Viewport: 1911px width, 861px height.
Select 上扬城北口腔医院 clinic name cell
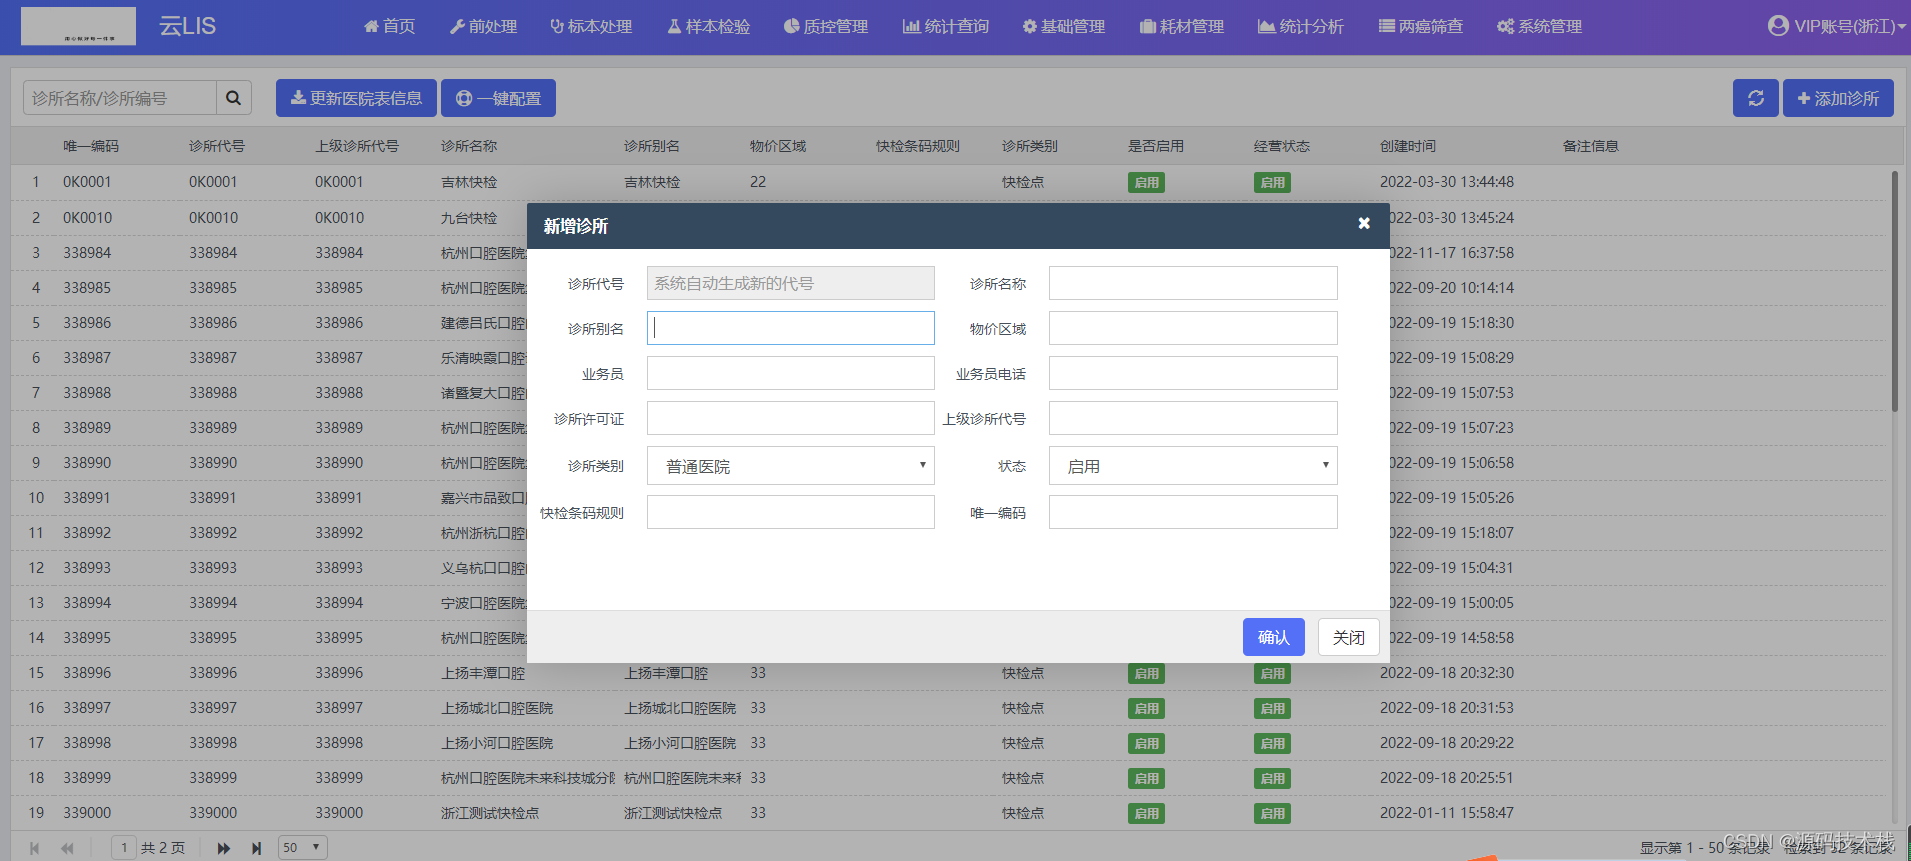[497, 708]
